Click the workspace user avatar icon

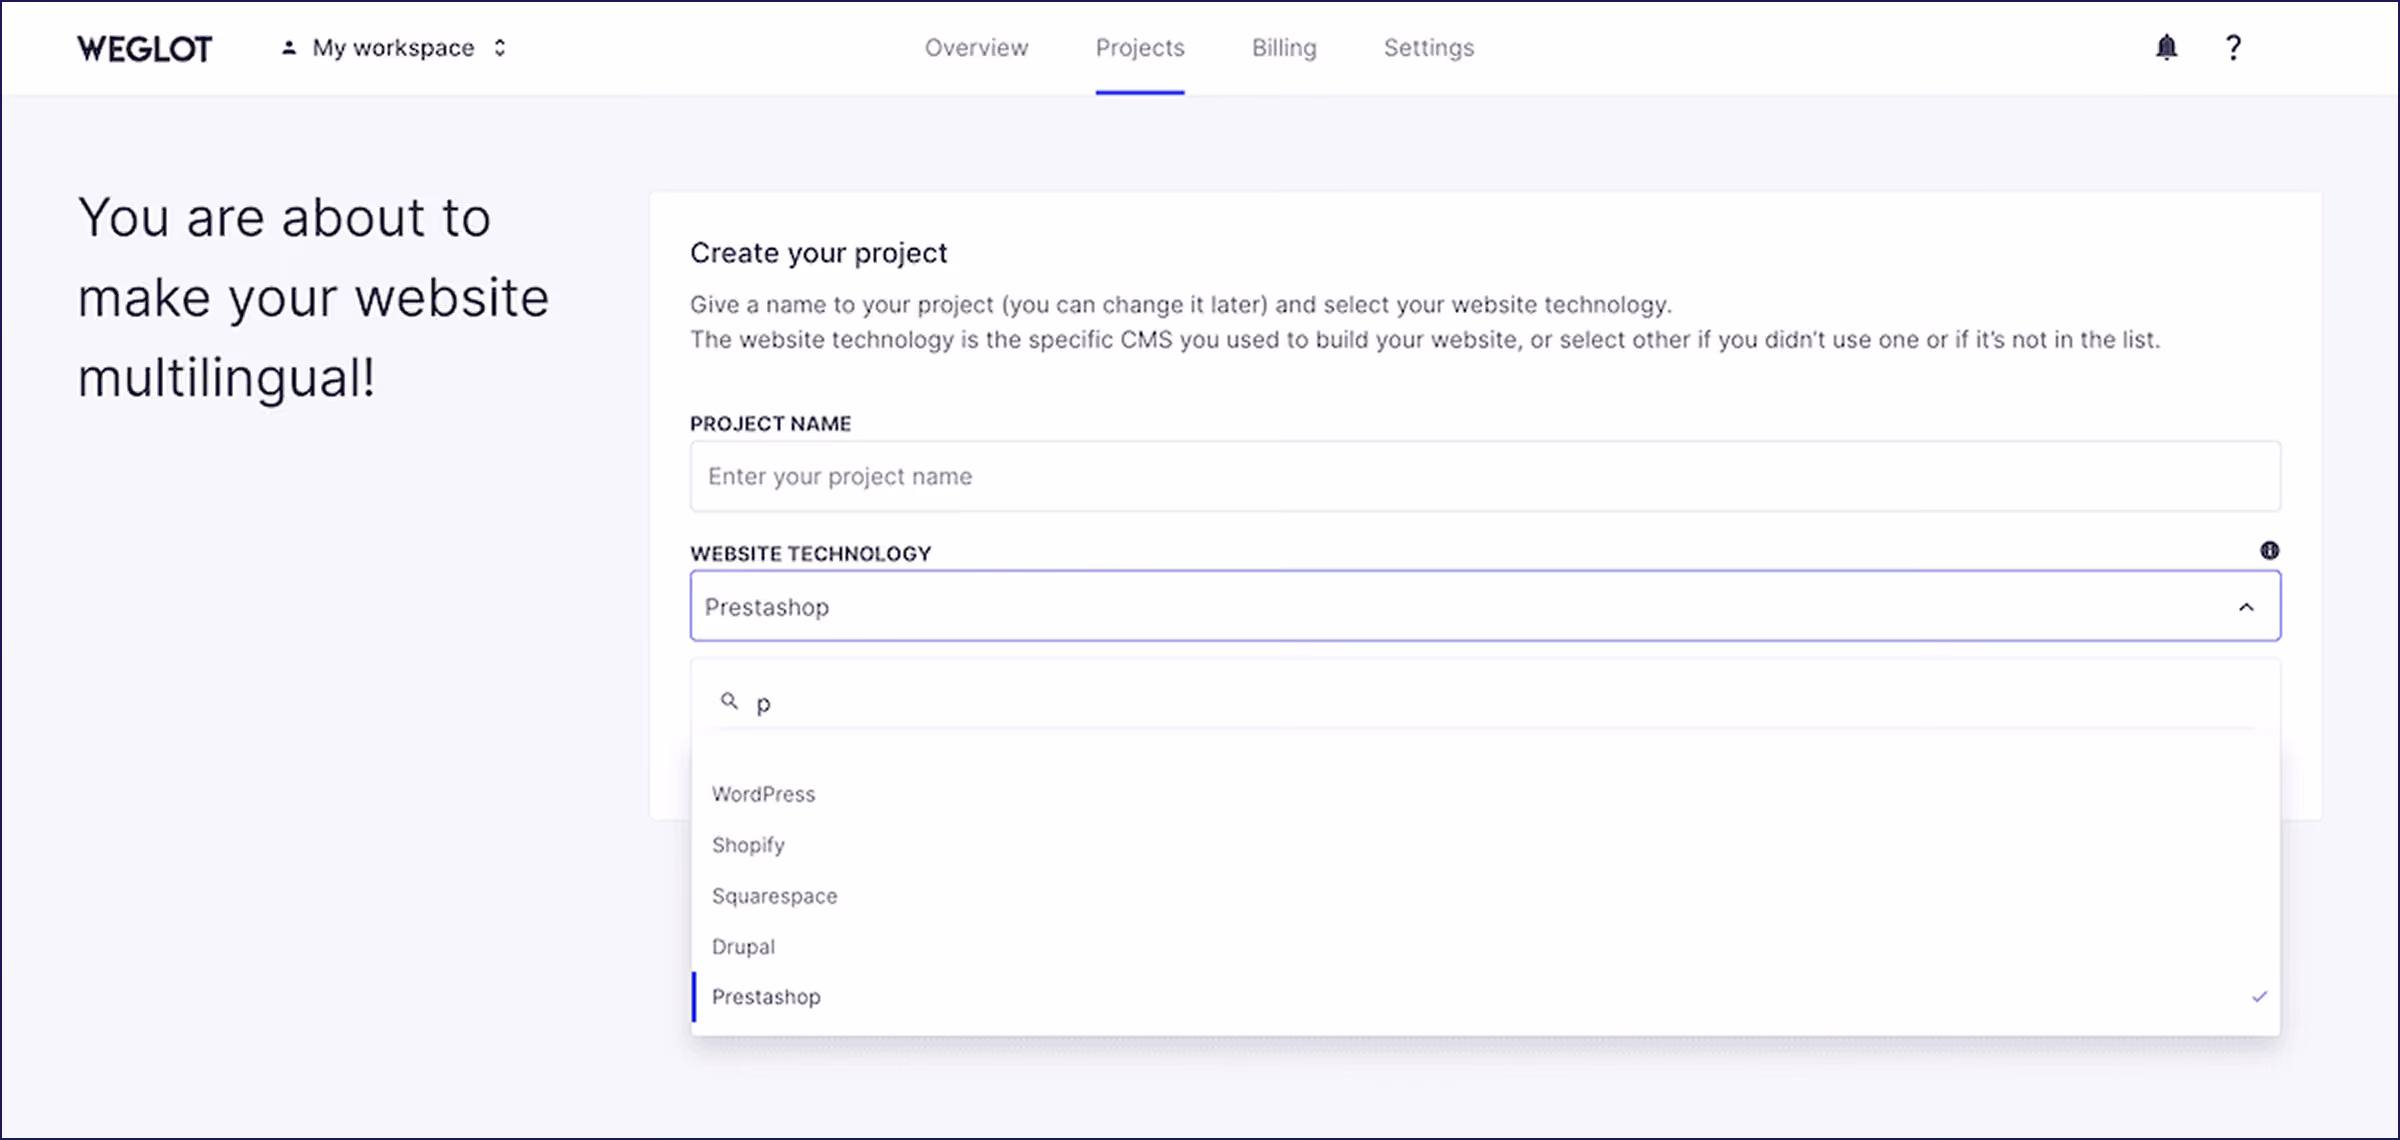click(289, 47)
